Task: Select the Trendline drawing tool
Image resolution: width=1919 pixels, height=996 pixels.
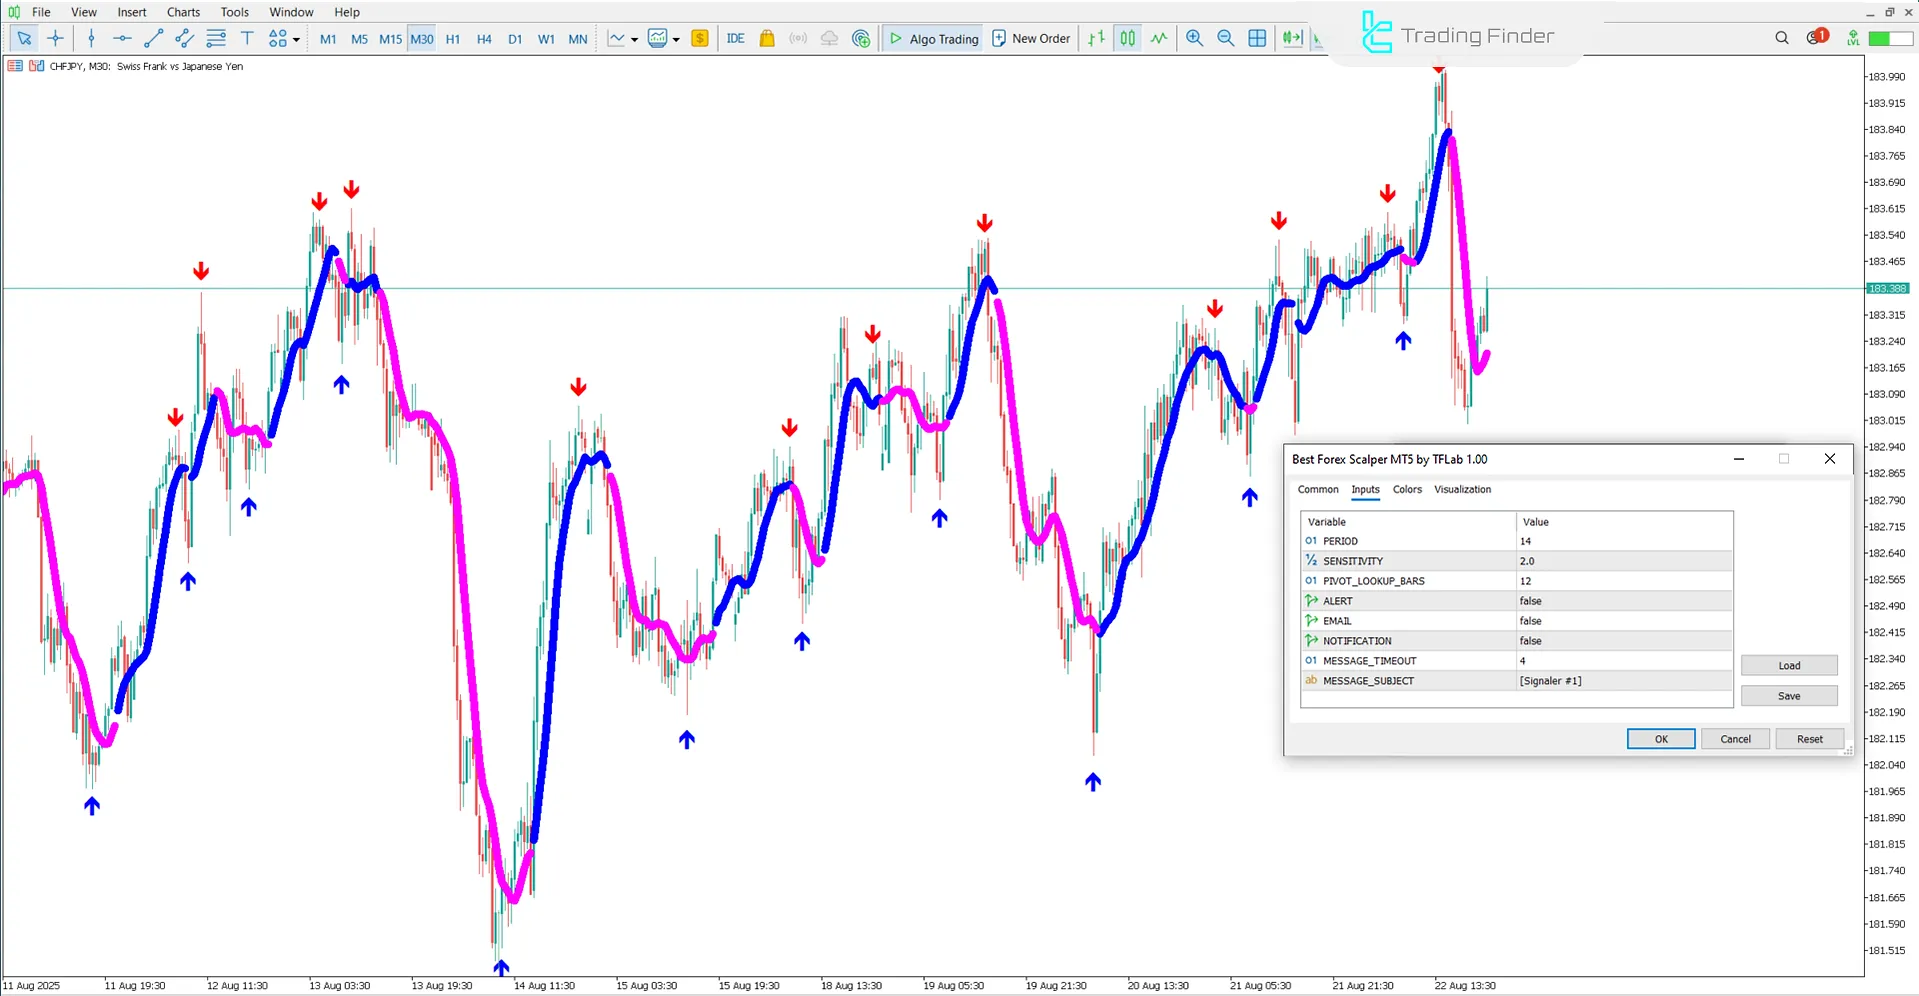Action: pyautogui.click(x=153, y=38)
